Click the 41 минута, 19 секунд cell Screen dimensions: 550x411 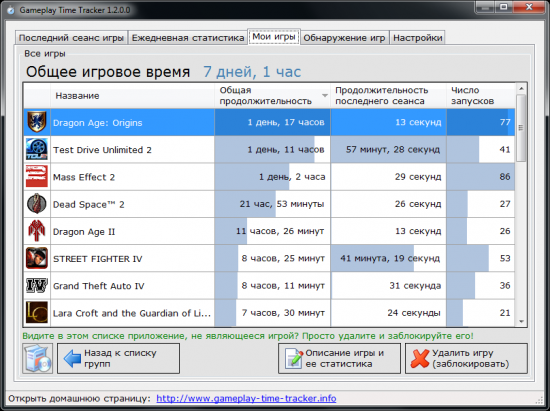[388, 258]
